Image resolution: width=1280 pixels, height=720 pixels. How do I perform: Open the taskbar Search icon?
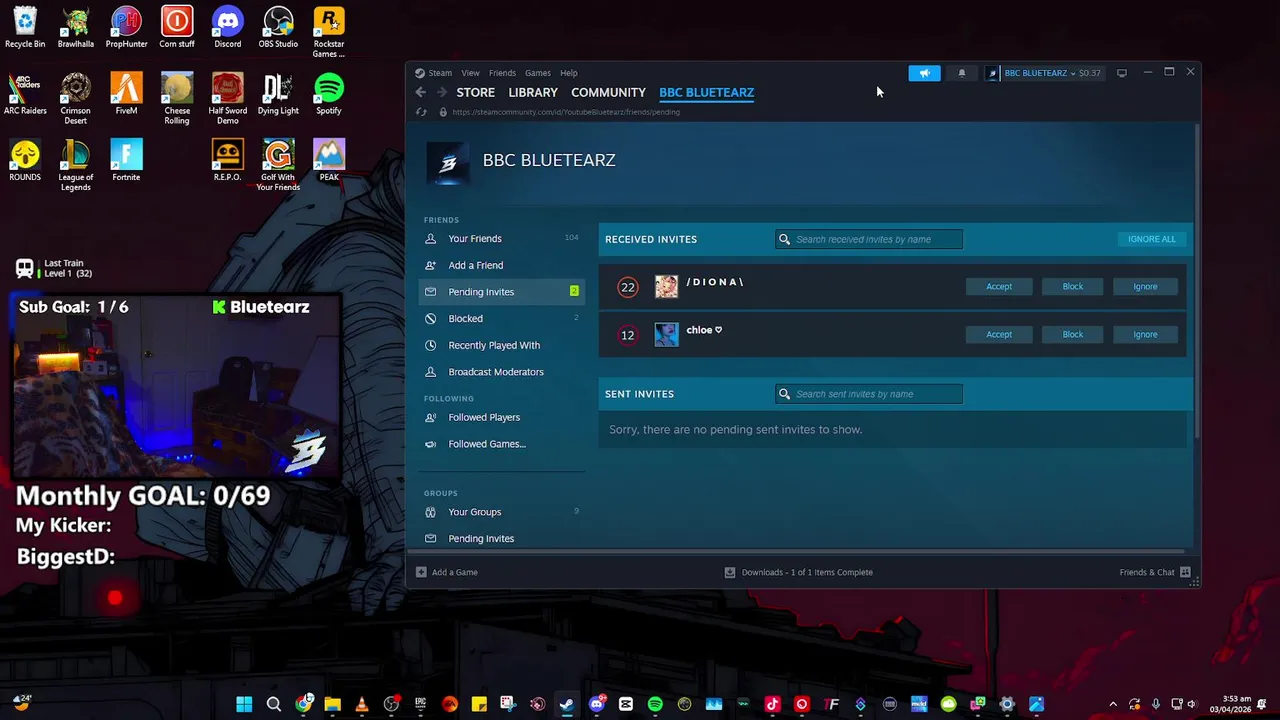point(273,705)
